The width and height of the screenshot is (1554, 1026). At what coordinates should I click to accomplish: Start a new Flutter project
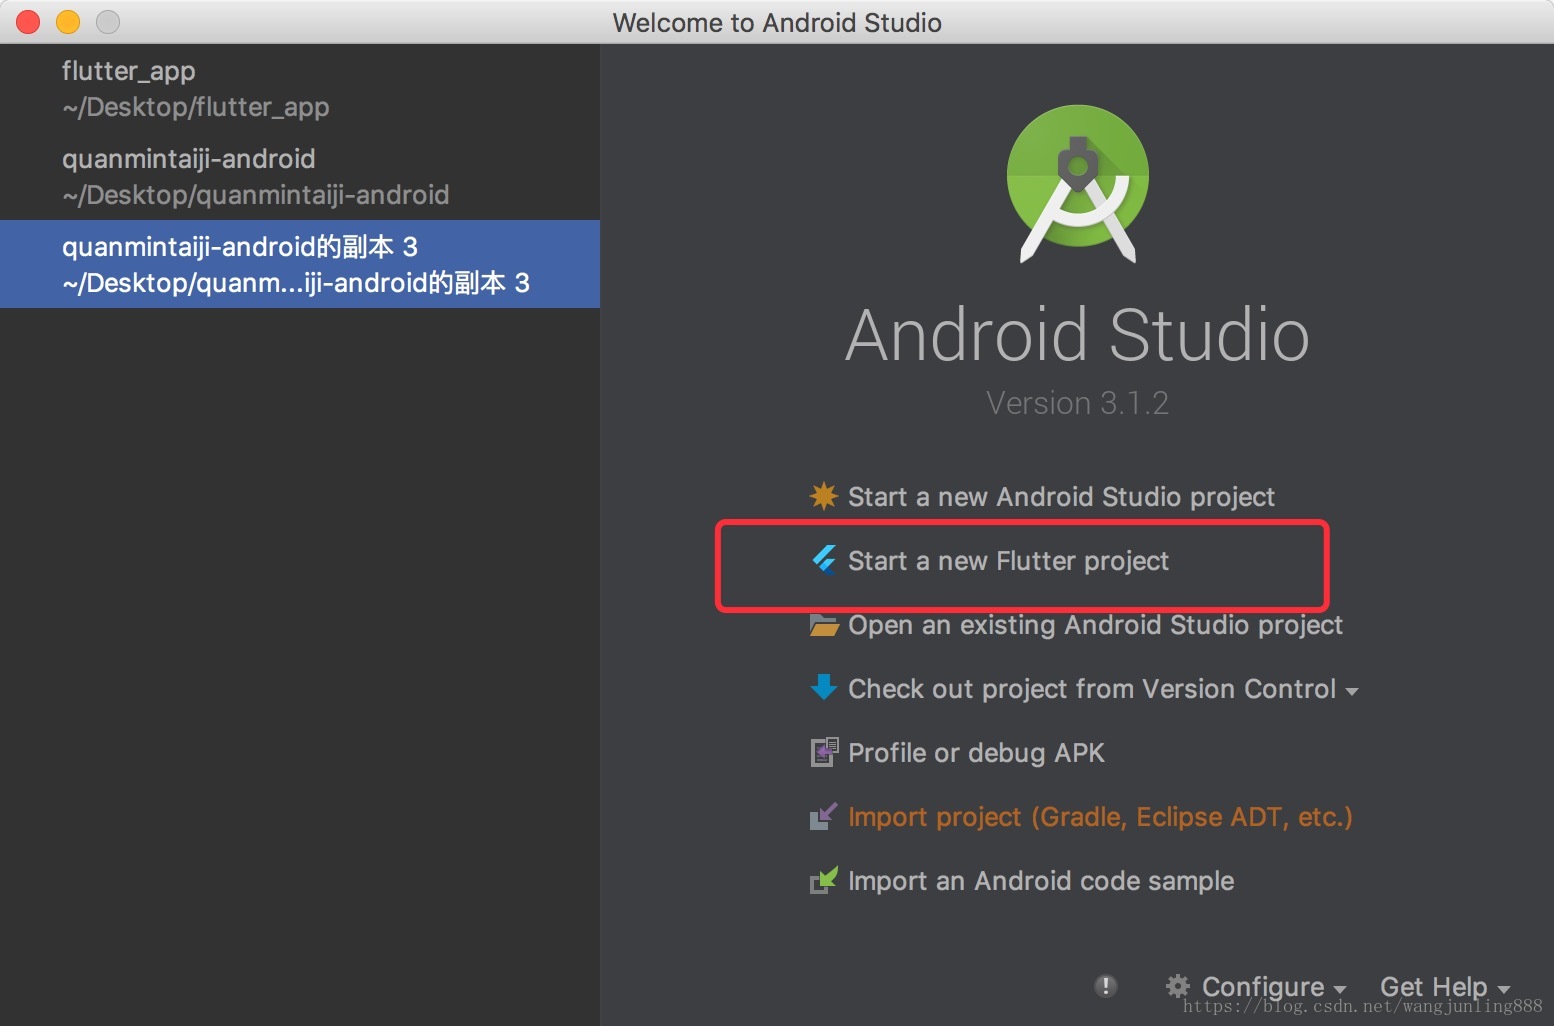(x=1008, y=561)
